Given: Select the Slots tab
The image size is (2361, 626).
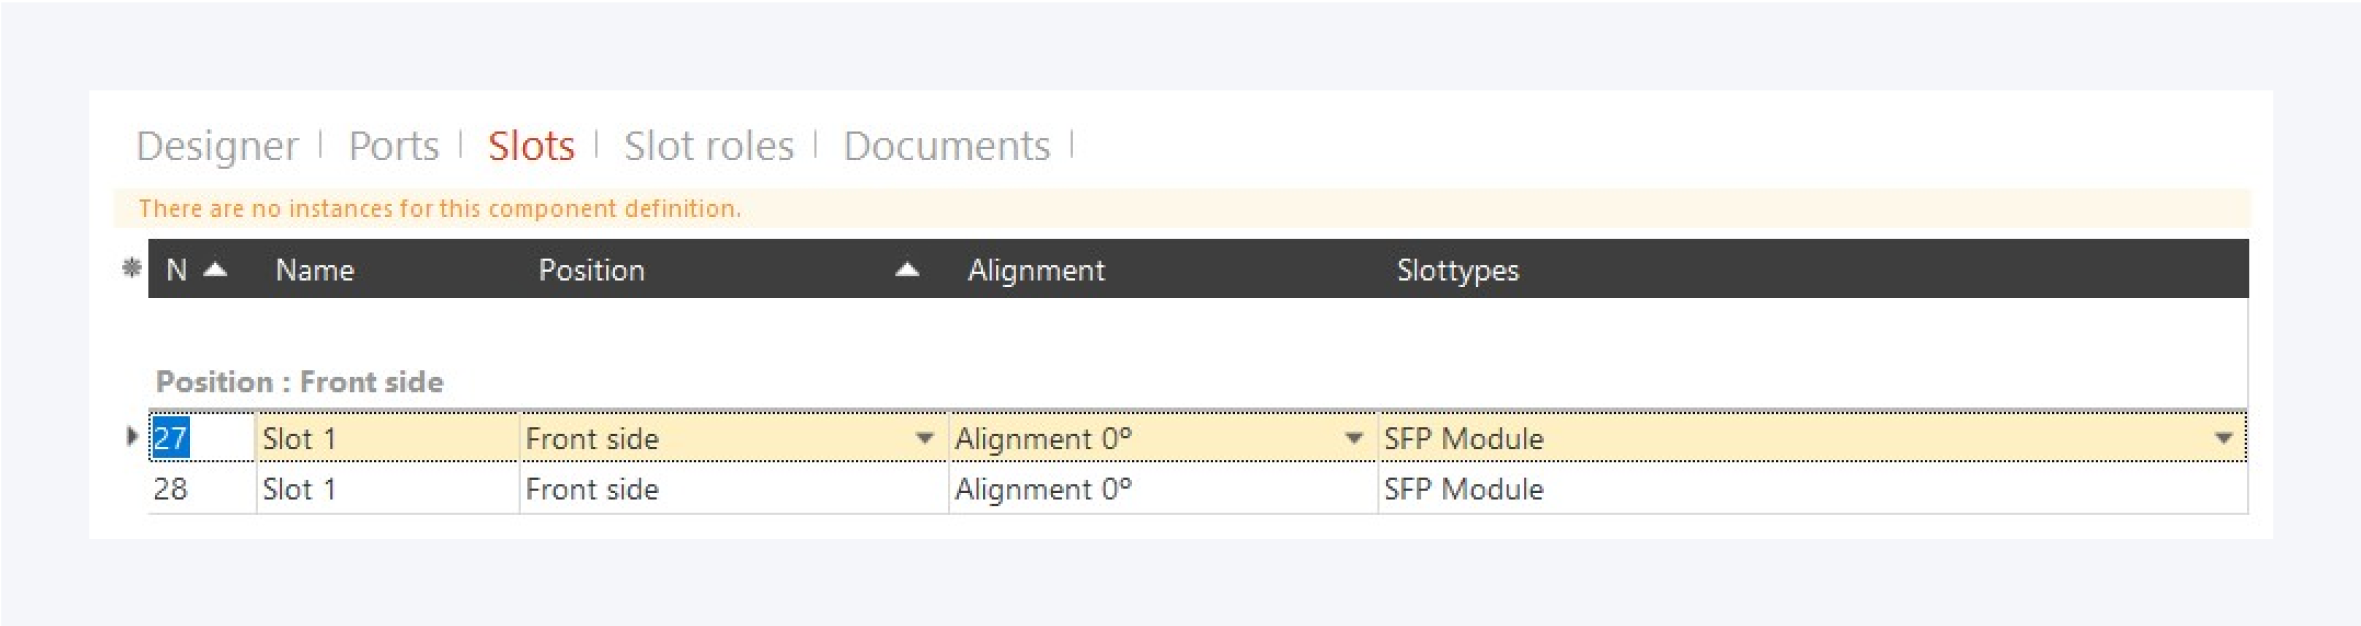Looking at the screenshot, I should 531,146.
